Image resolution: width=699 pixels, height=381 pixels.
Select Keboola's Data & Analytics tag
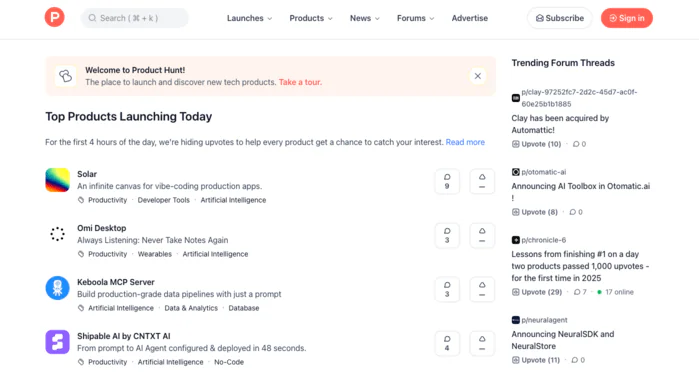coord(191,308)
